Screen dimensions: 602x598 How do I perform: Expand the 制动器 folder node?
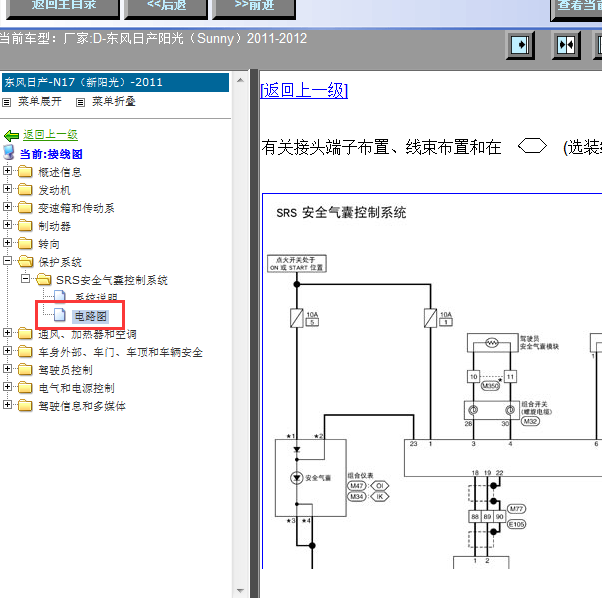click(7, 225)
